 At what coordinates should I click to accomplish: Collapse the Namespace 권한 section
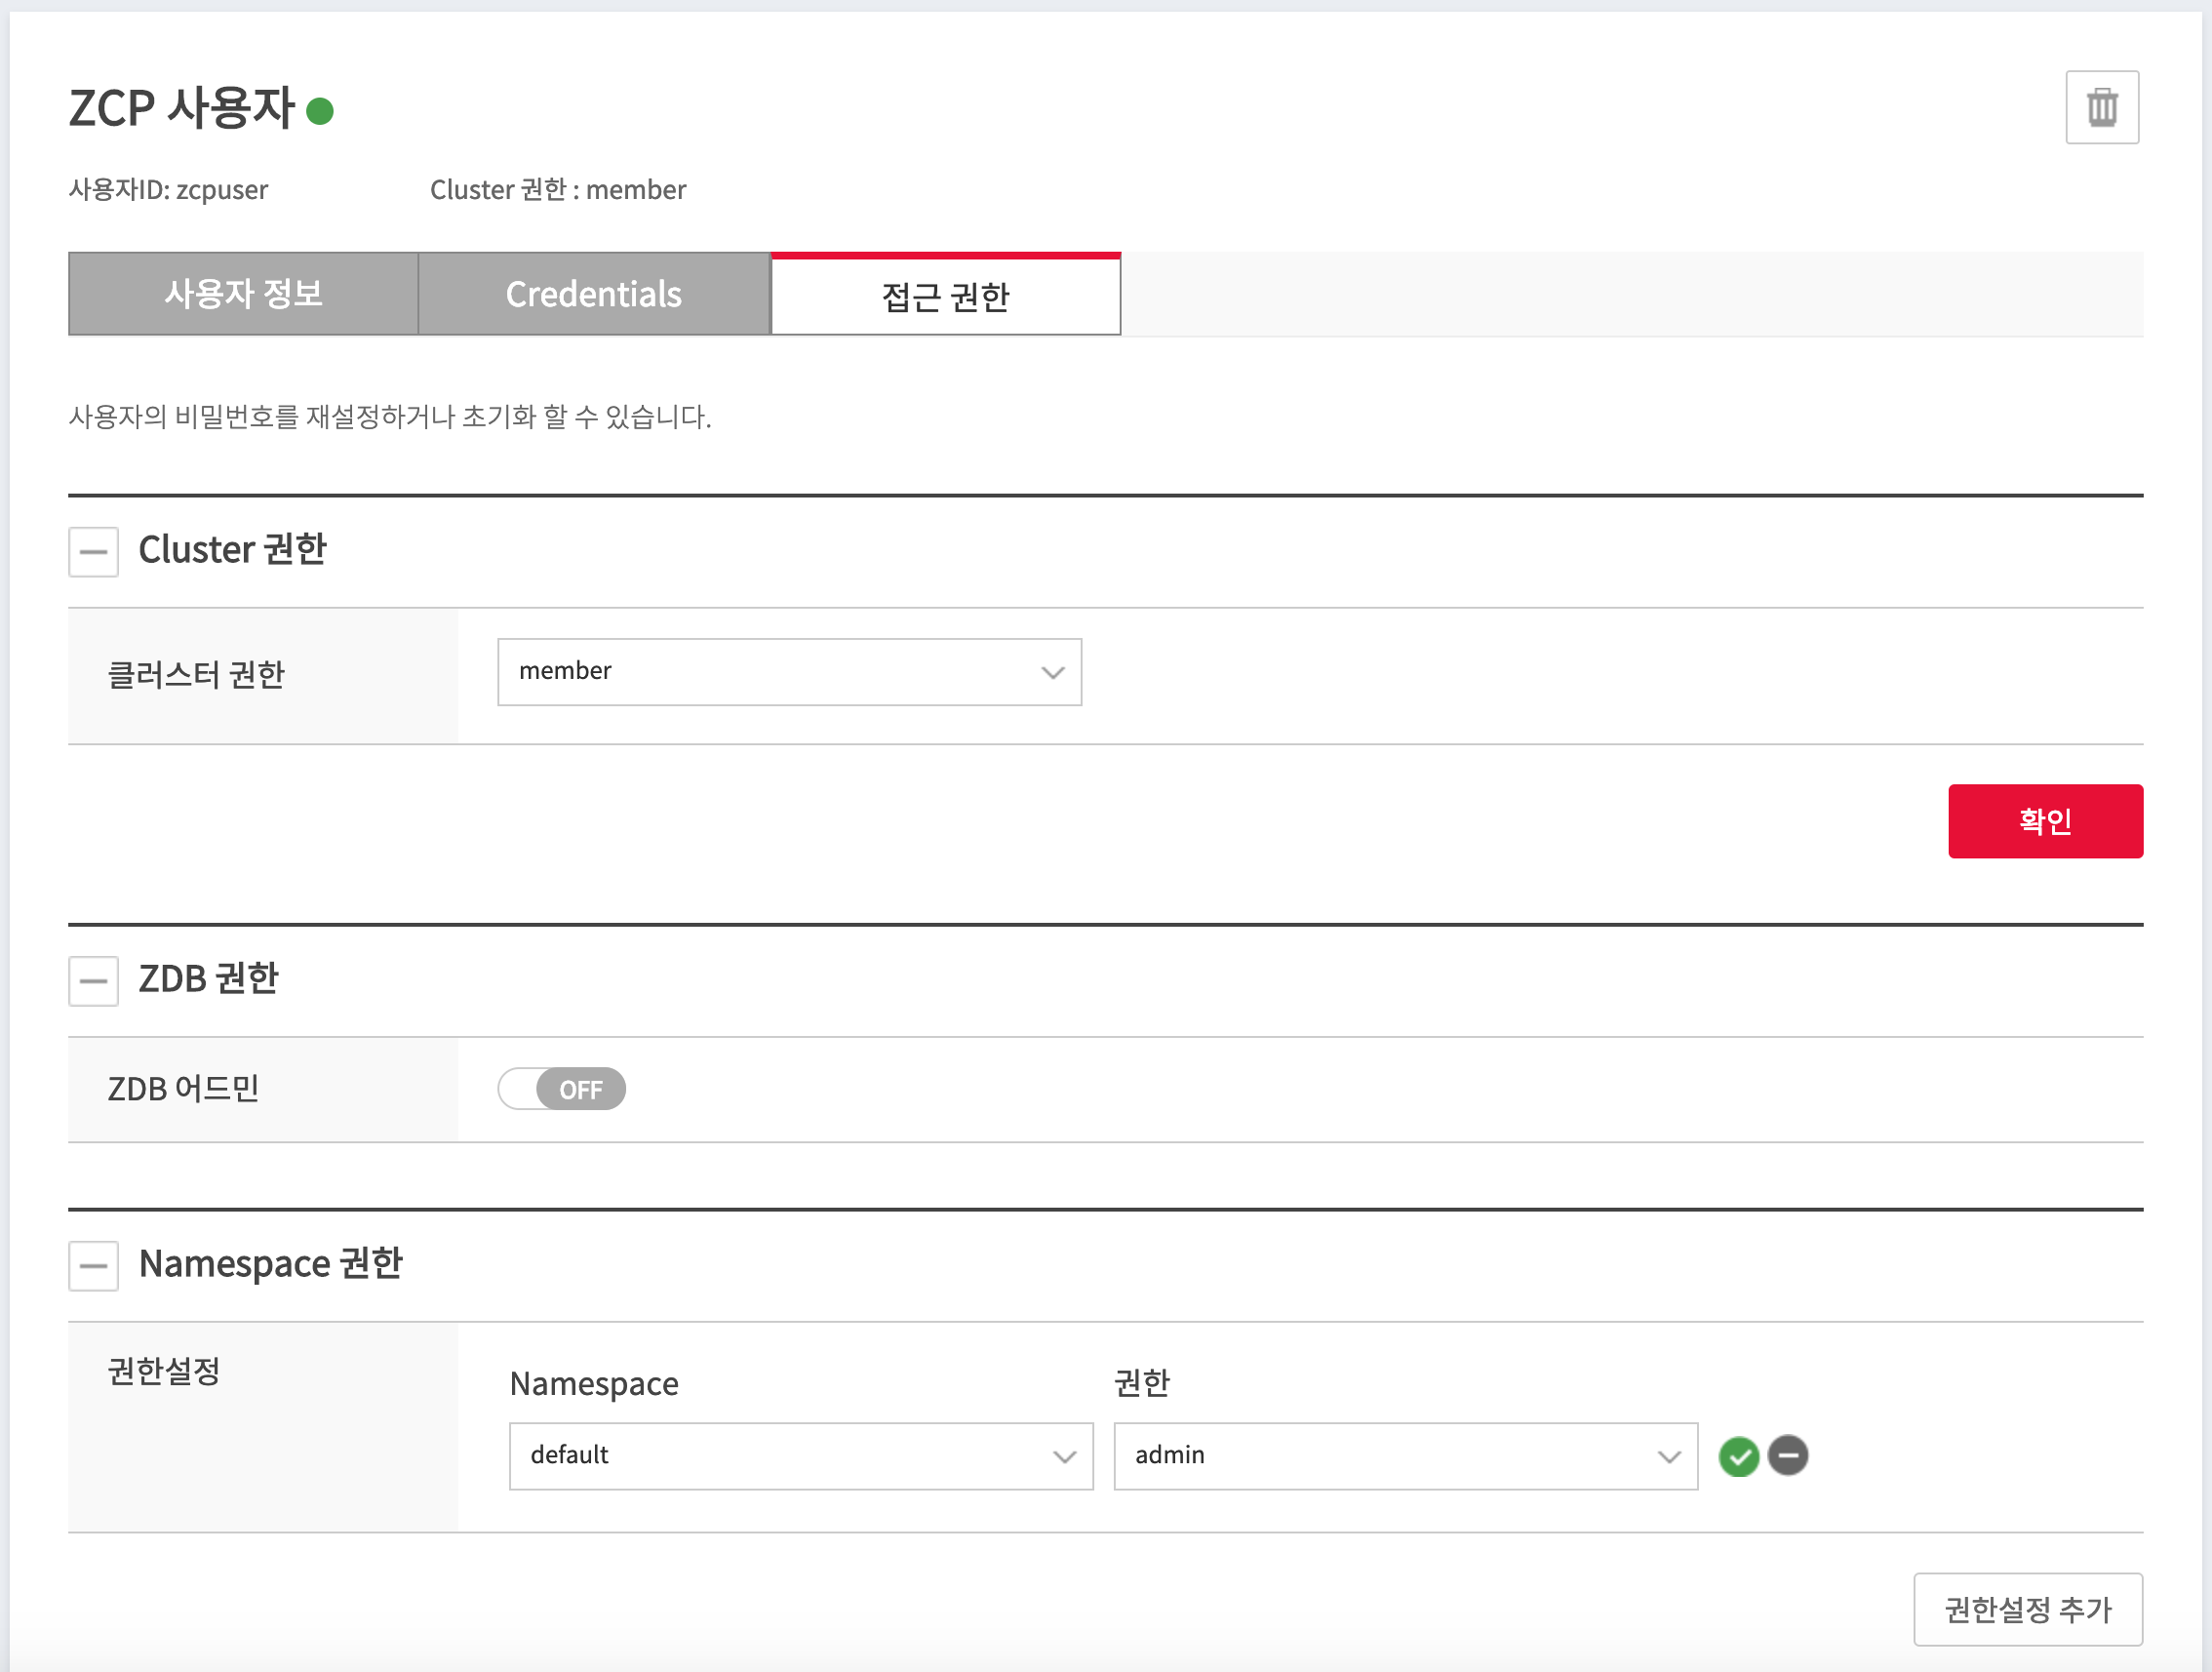pyautogui.click(x=94, y=1266)
